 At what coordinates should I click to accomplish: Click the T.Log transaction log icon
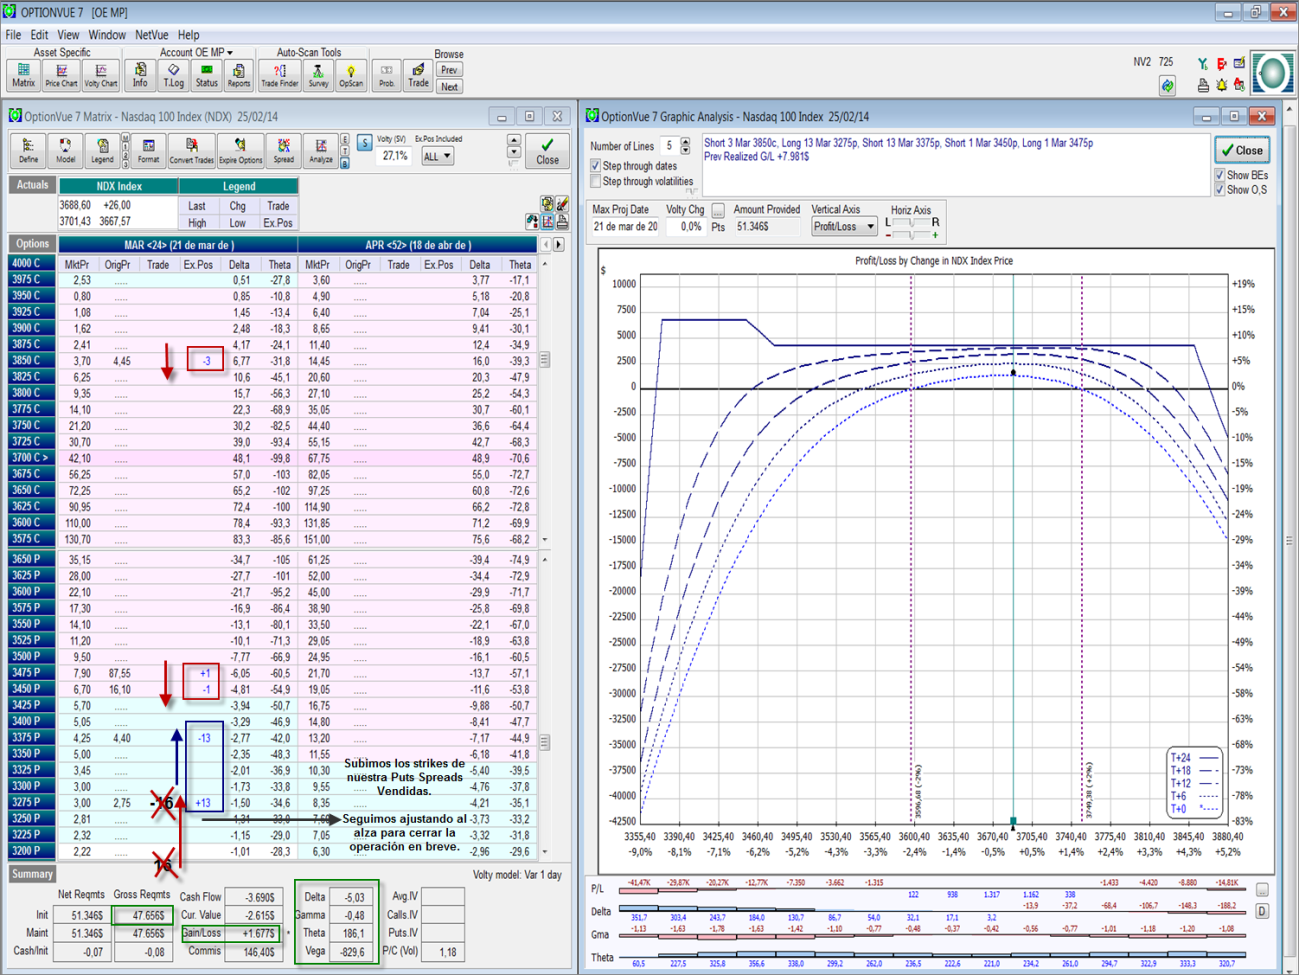pyautogui.click(x=173, y=75)
